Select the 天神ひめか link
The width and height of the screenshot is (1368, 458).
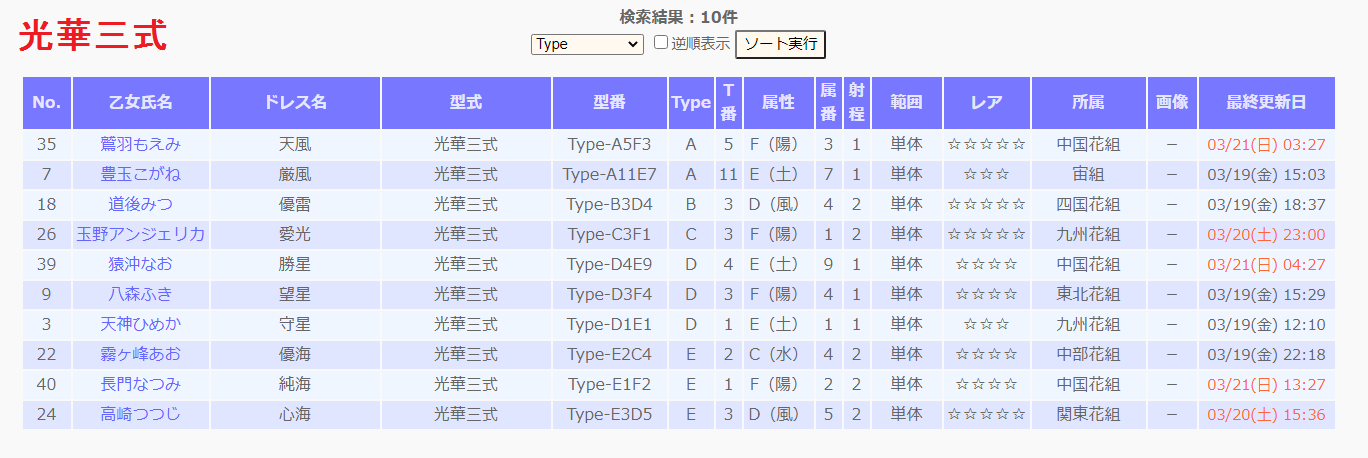pyautogui.click(x=140, y=324)
